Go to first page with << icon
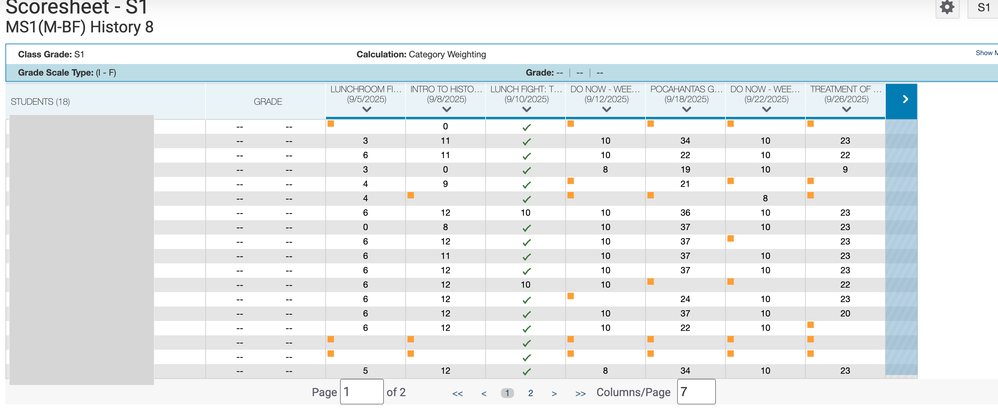This screenshot has width=998, height=409. click(x=458, y=394)
